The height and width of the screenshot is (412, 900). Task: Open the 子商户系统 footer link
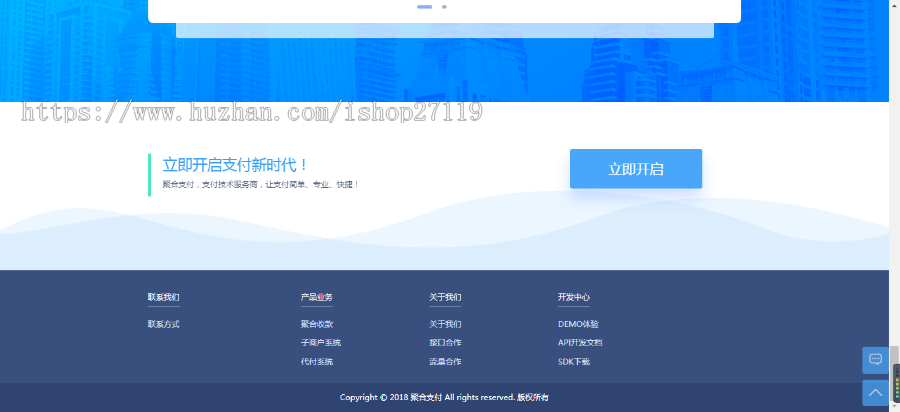click(x=321, y=343)
